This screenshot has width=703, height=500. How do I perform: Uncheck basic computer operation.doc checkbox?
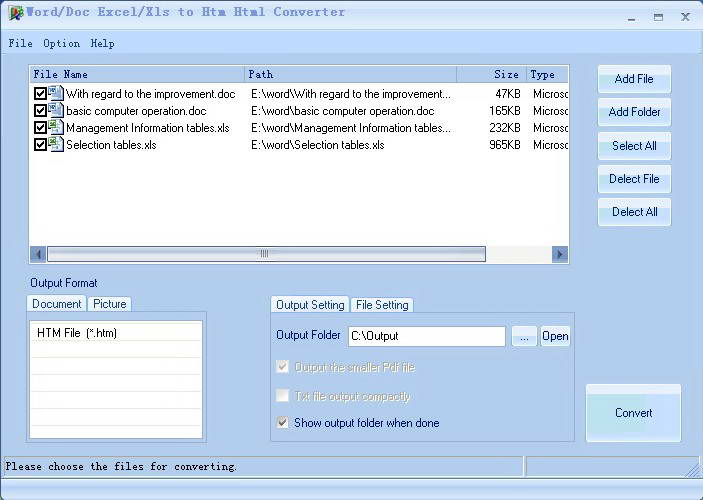pos(40,111)
